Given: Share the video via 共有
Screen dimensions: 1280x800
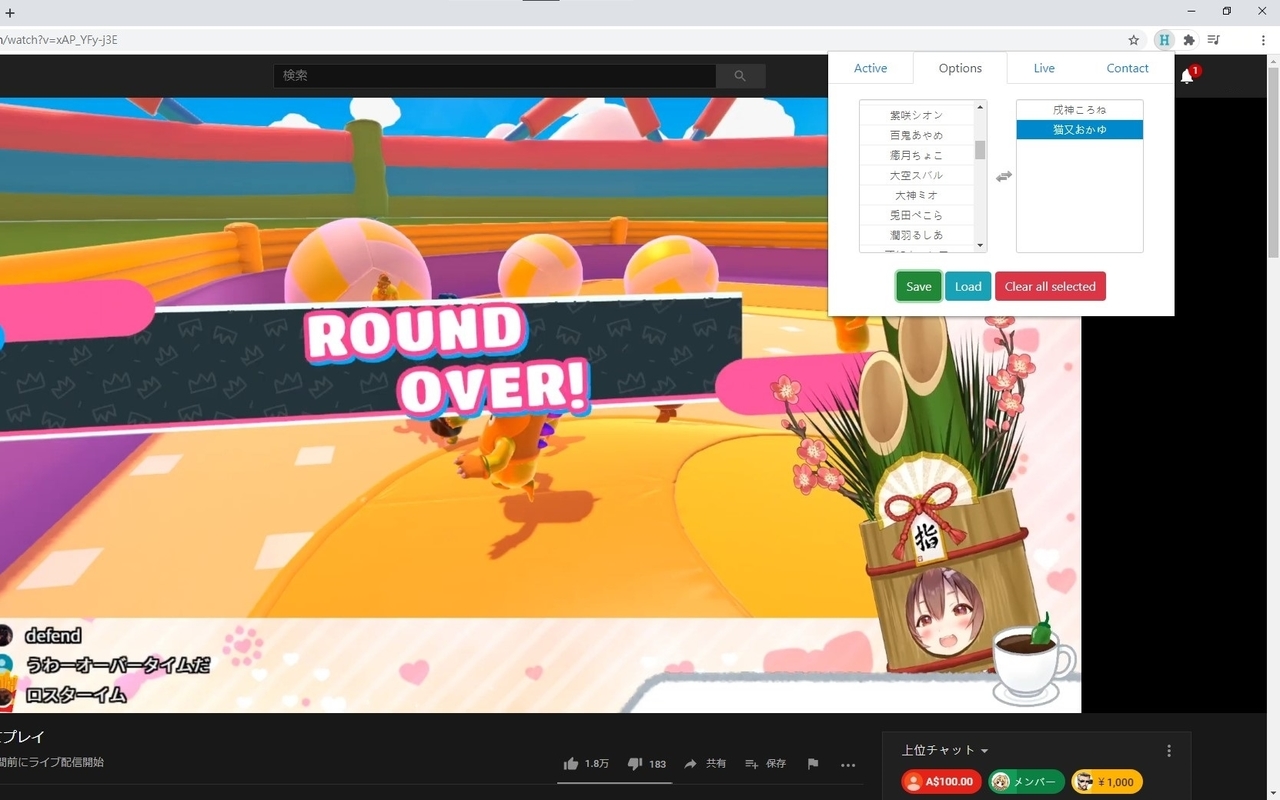Looking at the screenshot, I should coord(705,764).
